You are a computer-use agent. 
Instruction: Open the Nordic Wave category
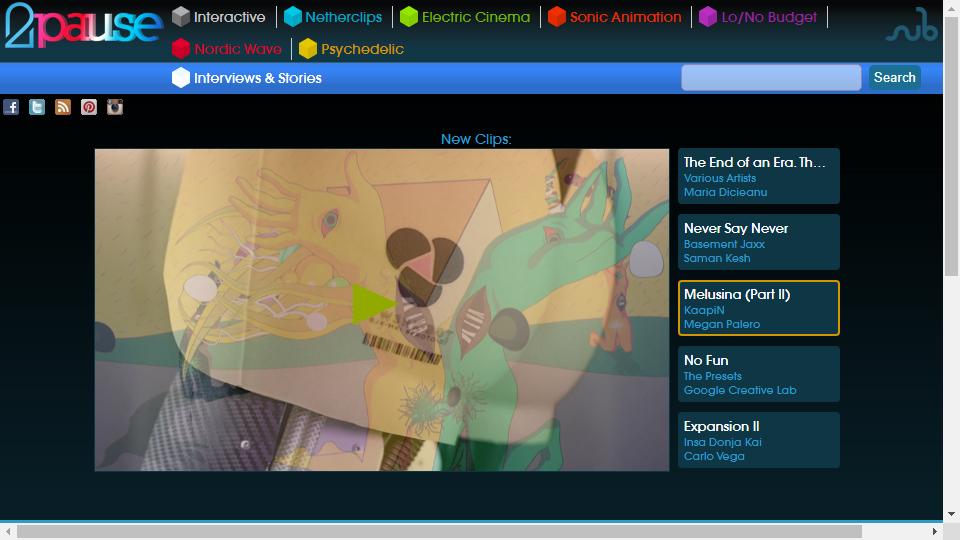pos(238,49)
